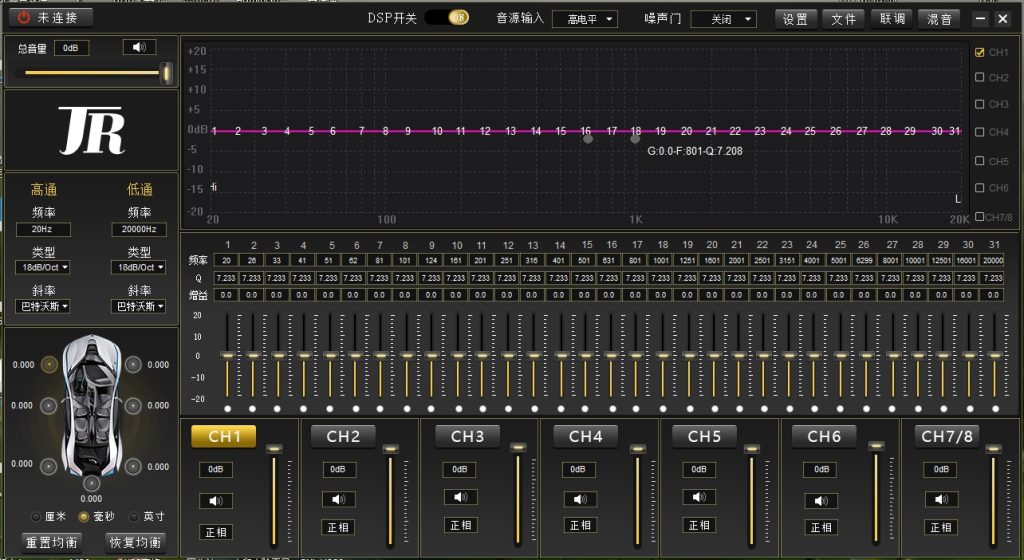Screen dimensions: 1024x560
Task: Open the 噪声门 dropdown
Action: 724,19
